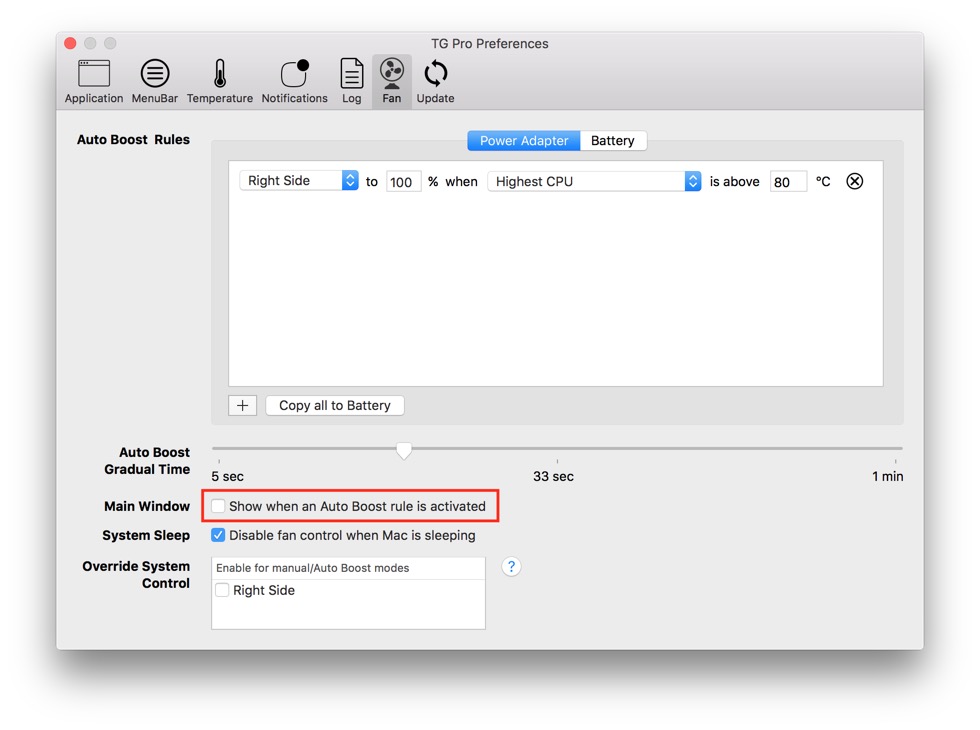Switch to the Power Adapter tab

point(524,141)
